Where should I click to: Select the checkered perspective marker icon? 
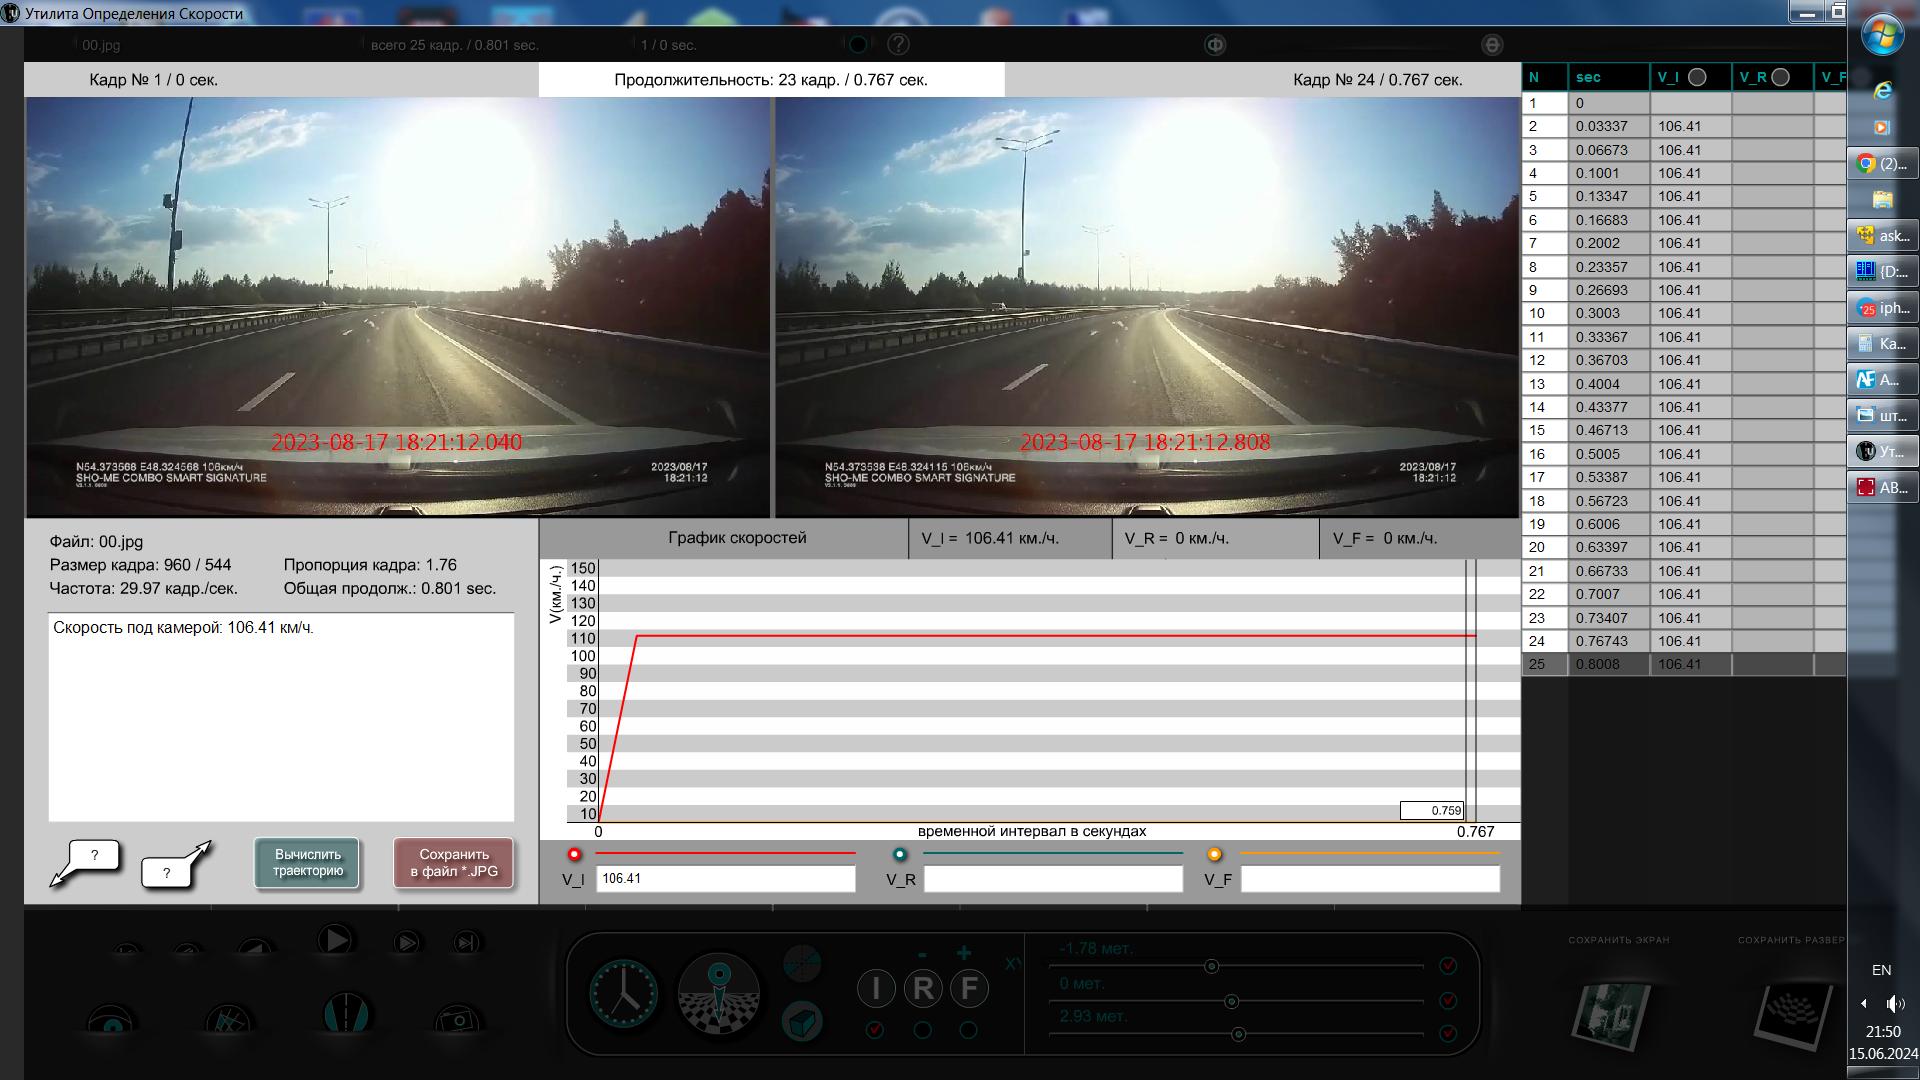(719, 994)
